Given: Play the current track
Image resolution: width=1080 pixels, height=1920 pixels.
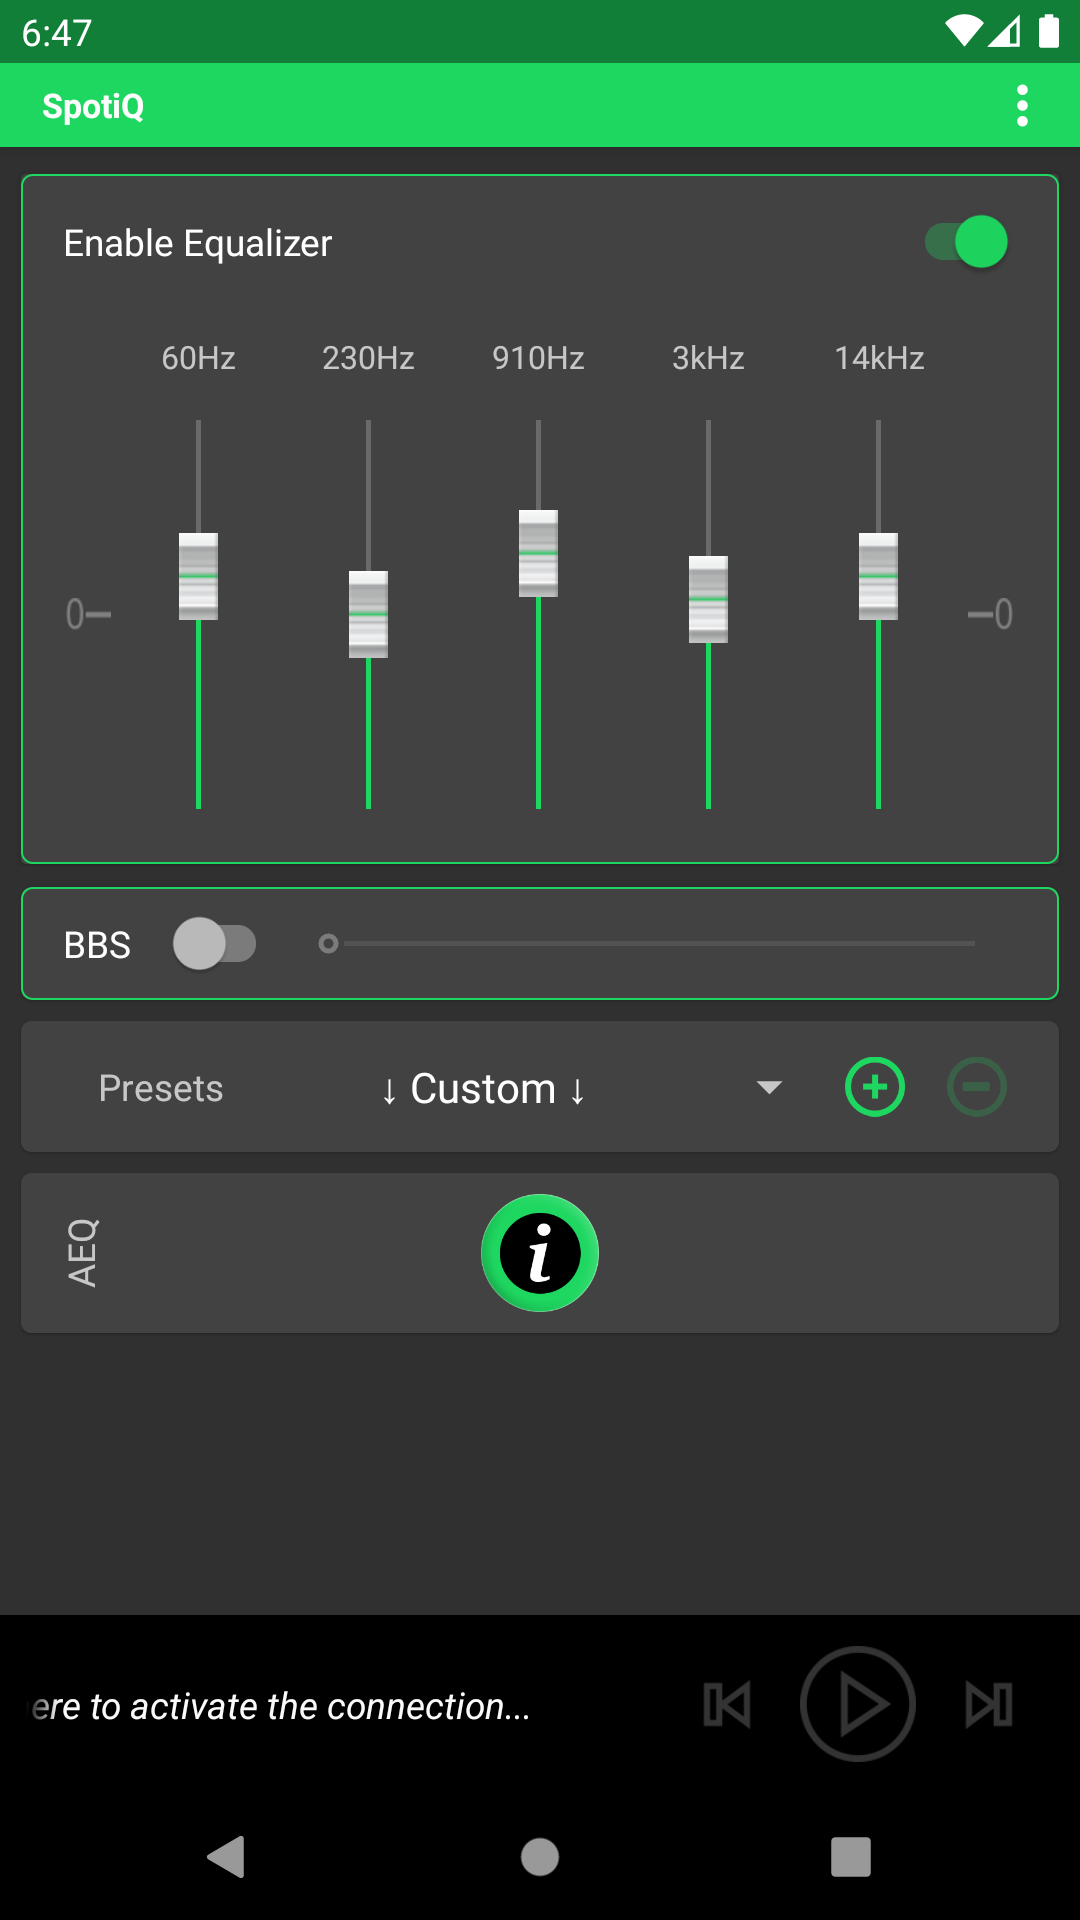Looking at the screenshot, I should 858,1704.
